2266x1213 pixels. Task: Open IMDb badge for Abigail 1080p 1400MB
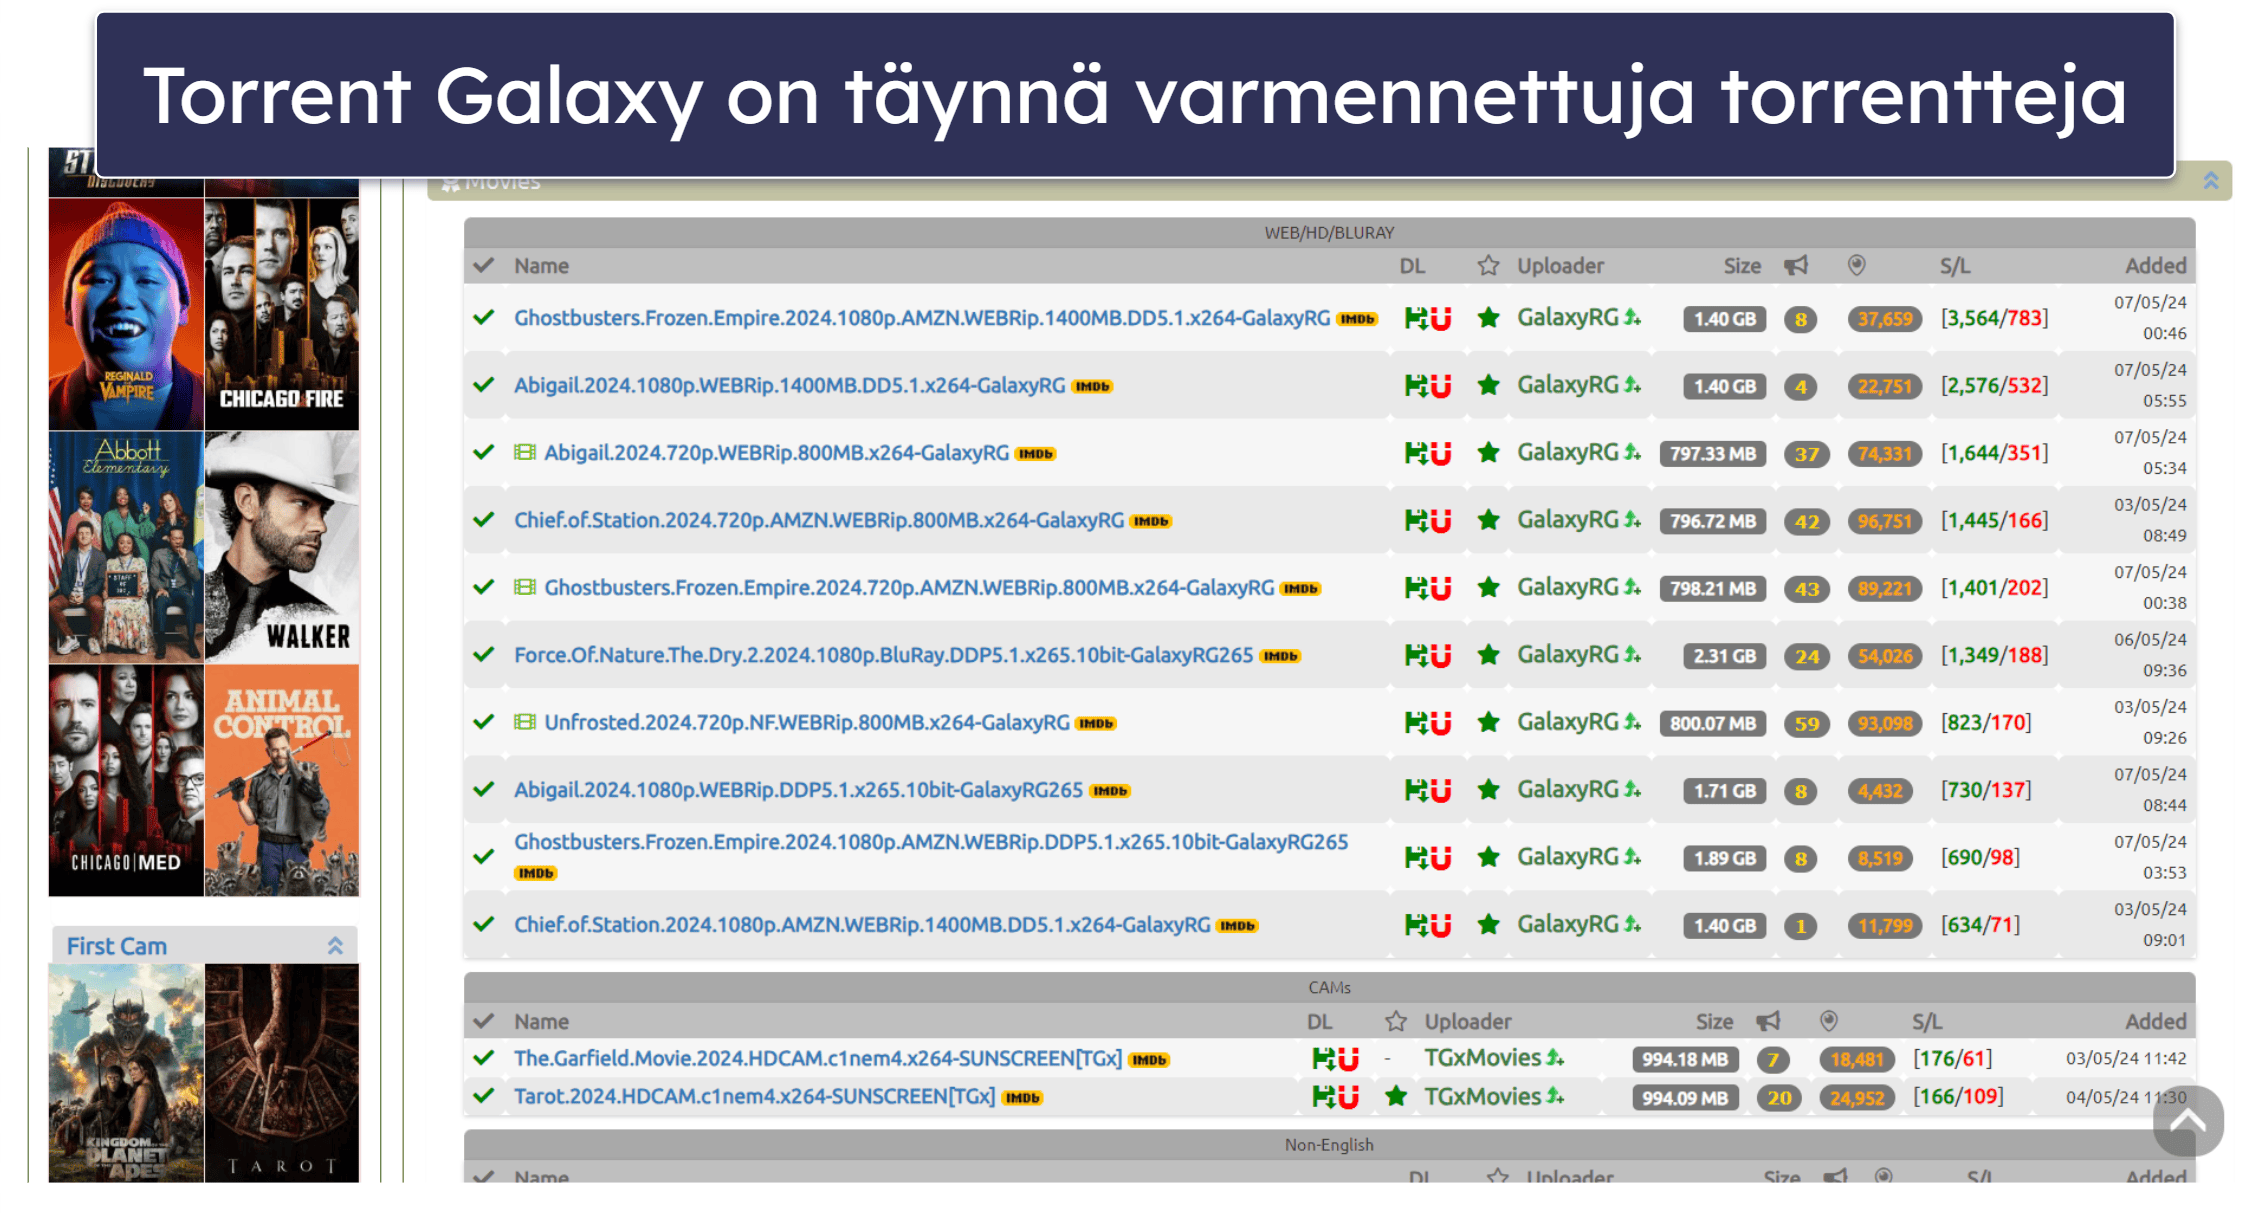1092,386
